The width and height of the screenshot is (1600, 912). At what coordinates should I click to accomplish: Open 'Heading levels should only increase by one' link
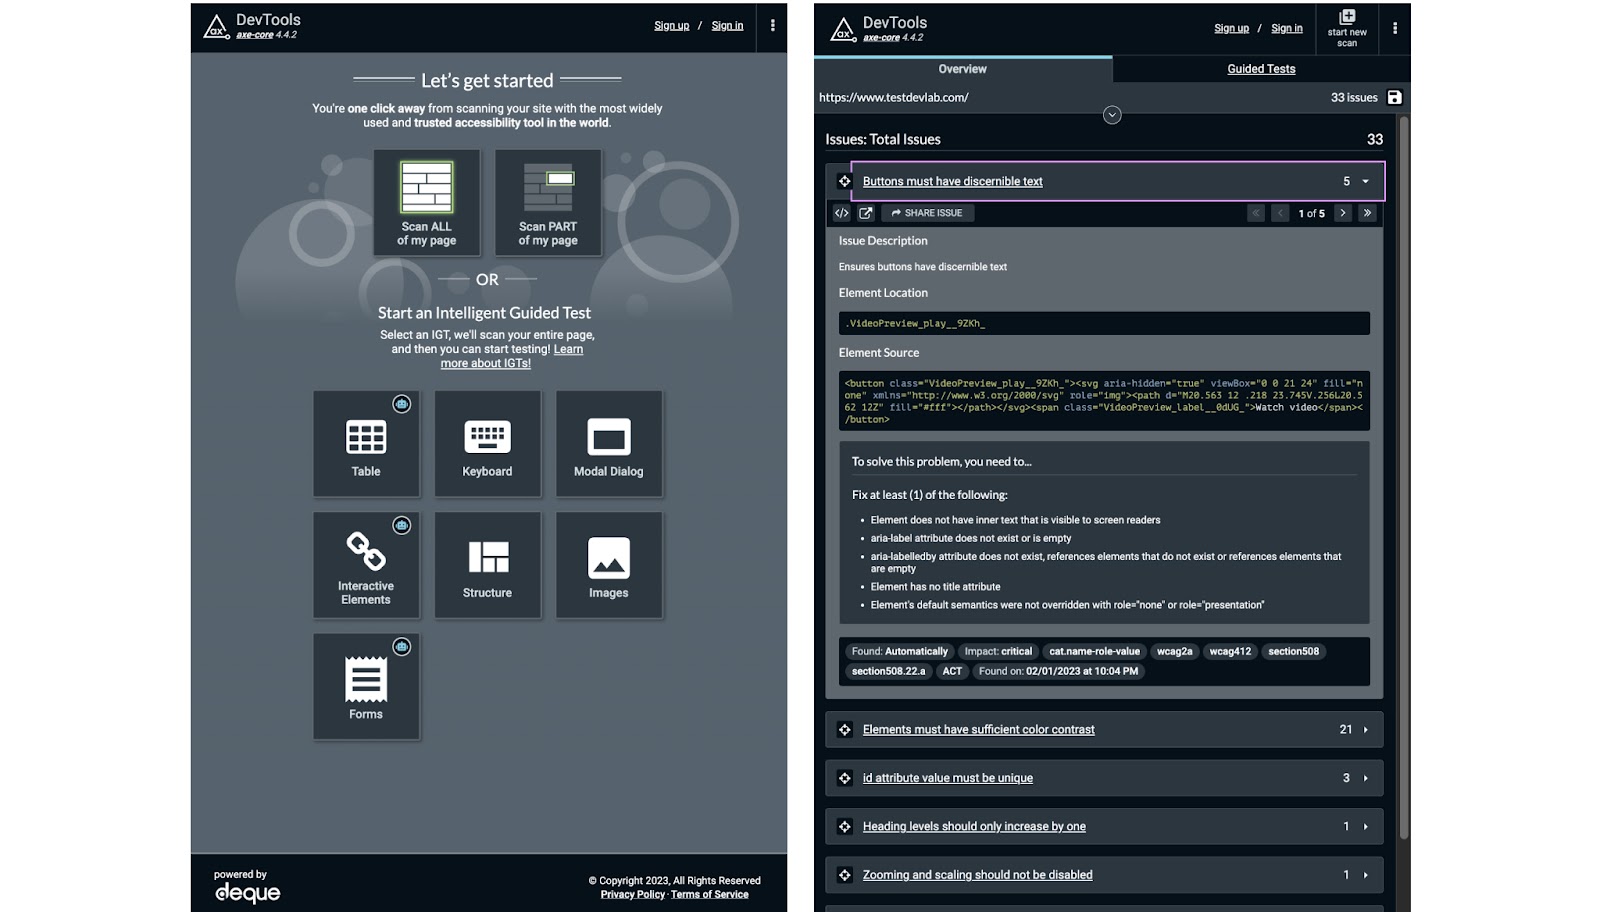click(x=974, y=827)
